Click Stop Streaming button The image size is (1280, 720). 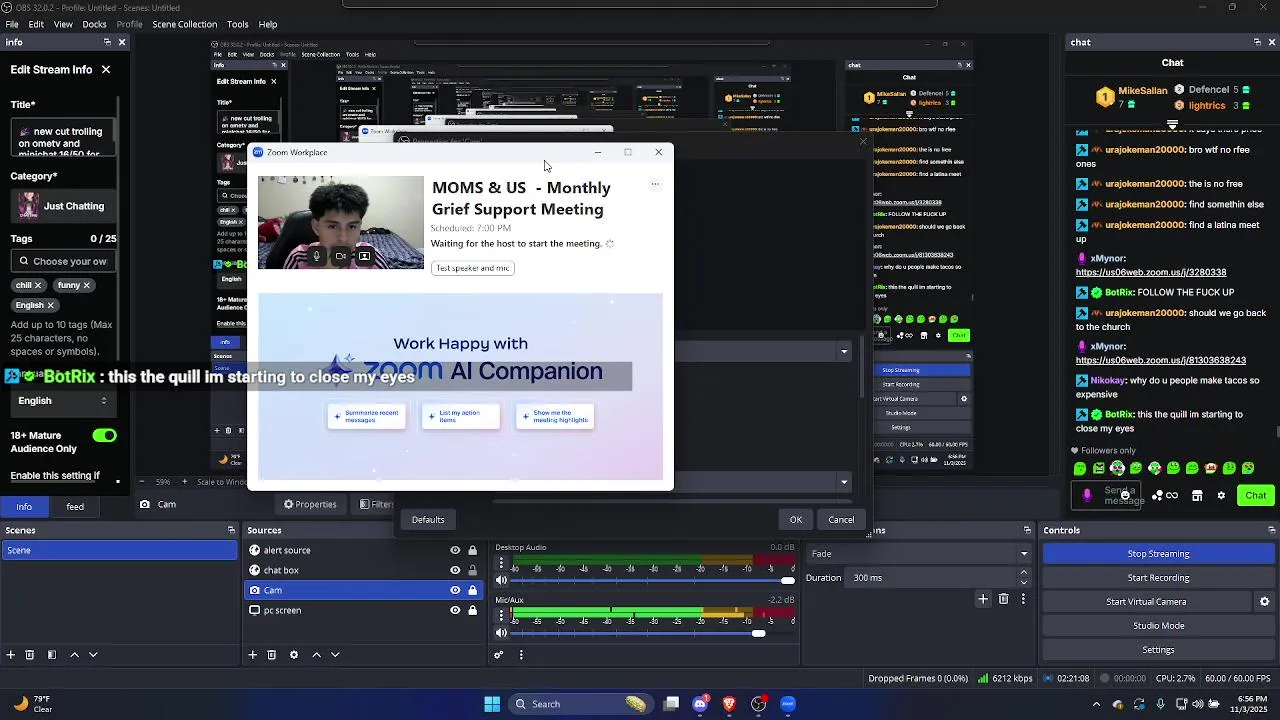pos(1158,554)
